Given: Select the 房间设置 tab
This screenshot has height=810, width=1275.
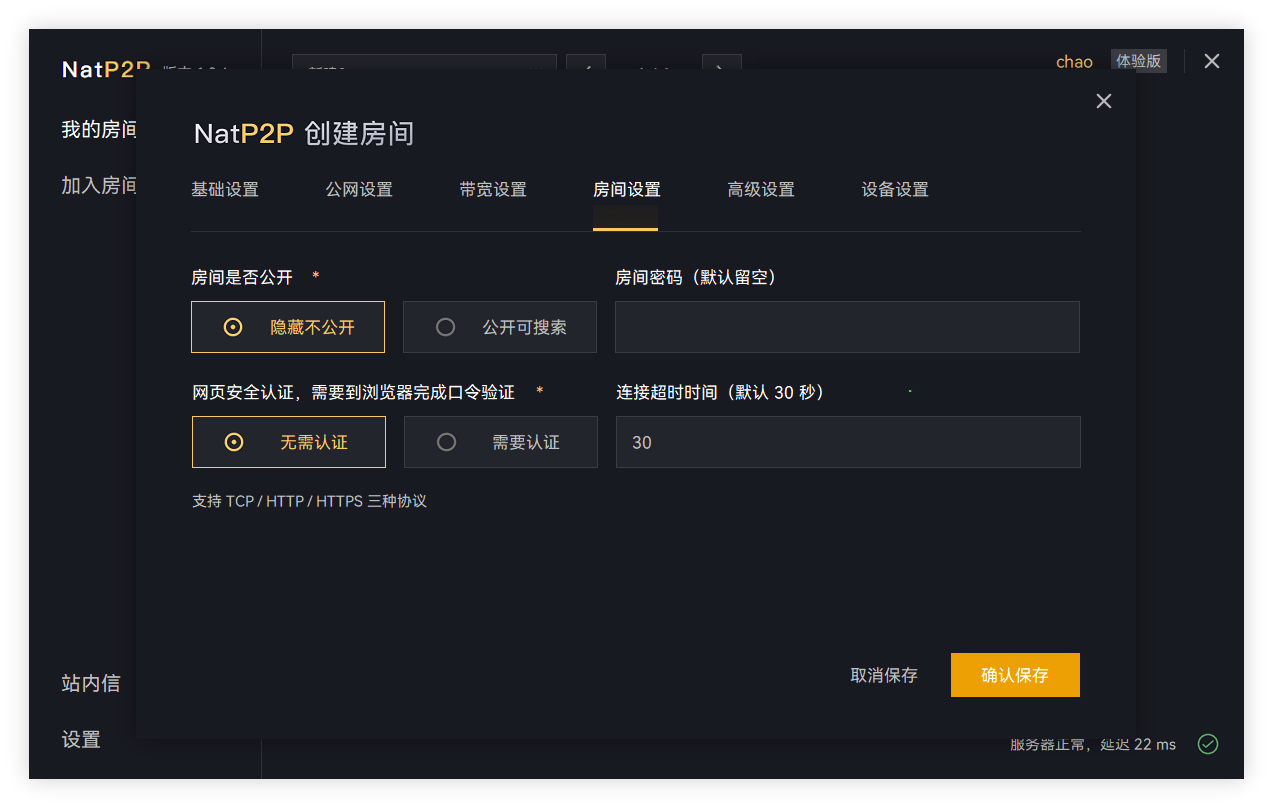Looking at the screenshot, I should click(626, 190).
